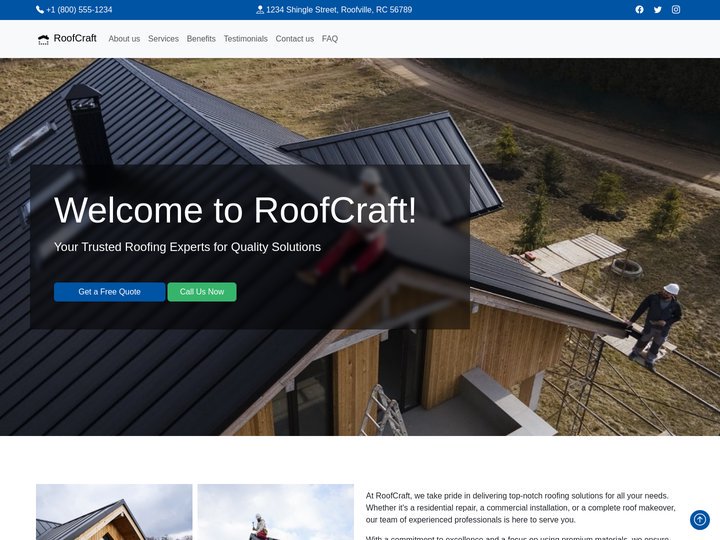Open the Services nav link
720x540 pixels.
click(x=163, y=39)
